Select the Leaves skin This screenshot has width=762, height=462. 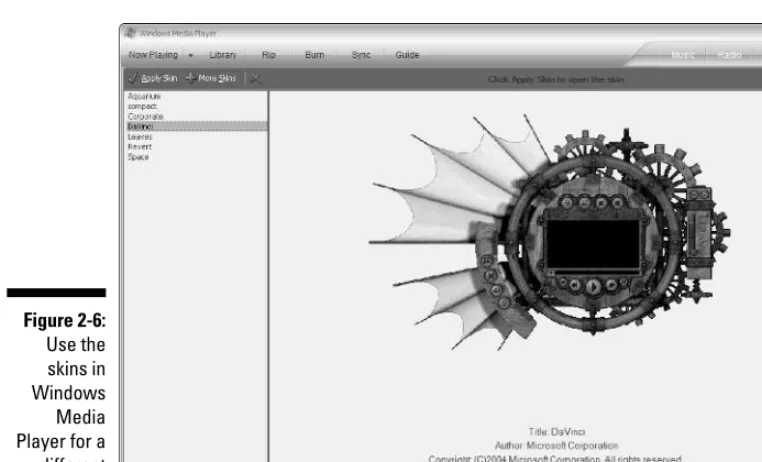[x=140, y=137]
